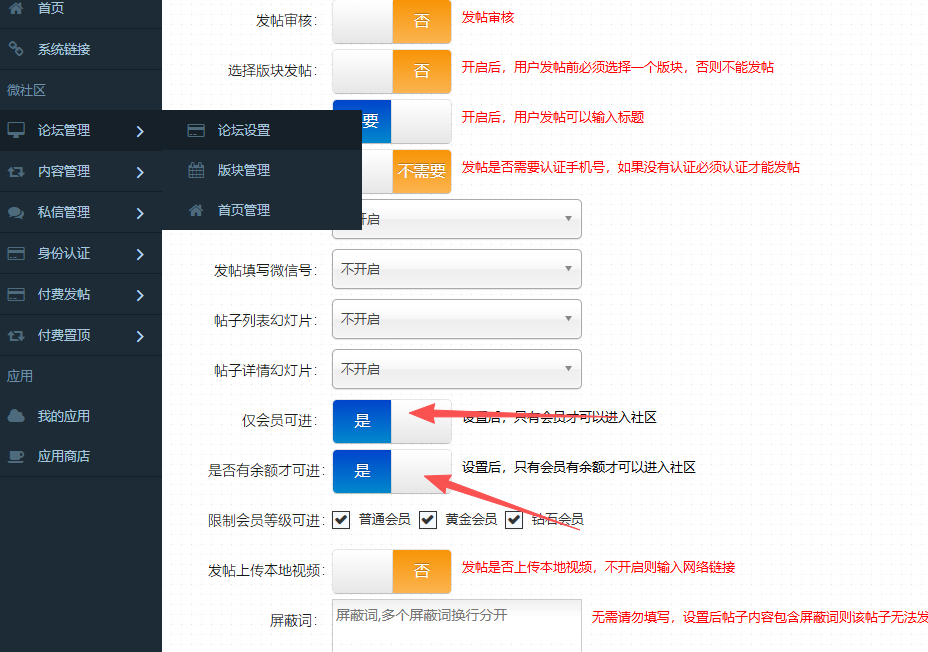
Task: Disable the 仅会员可进 switch
Action: click(x=392, y=421)
